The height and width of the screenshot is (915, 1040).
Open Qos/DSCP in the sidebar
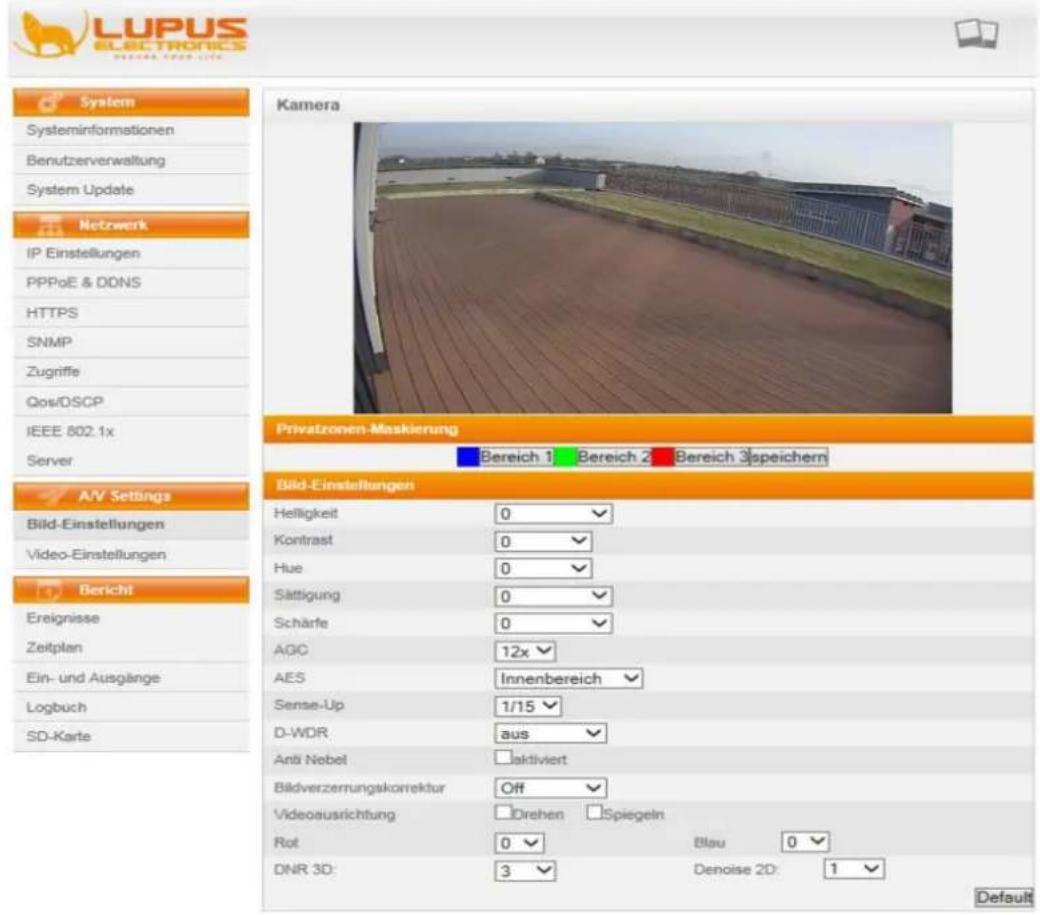click(131, 402)
